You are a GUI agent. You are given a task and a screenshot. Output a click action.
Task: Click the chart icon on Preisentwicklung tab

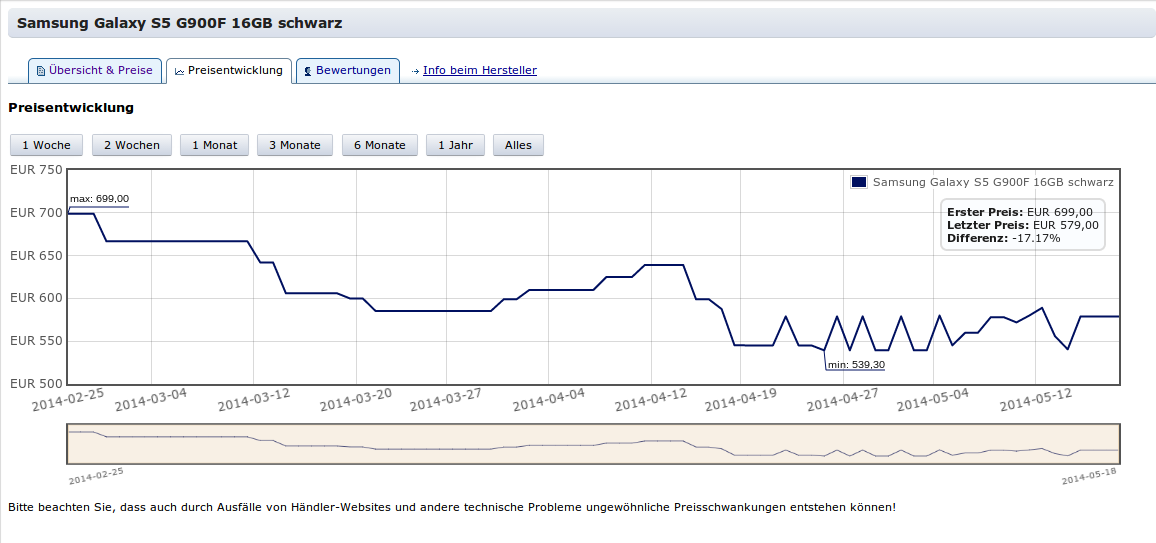pyautogui.click(x=179, y=71)
